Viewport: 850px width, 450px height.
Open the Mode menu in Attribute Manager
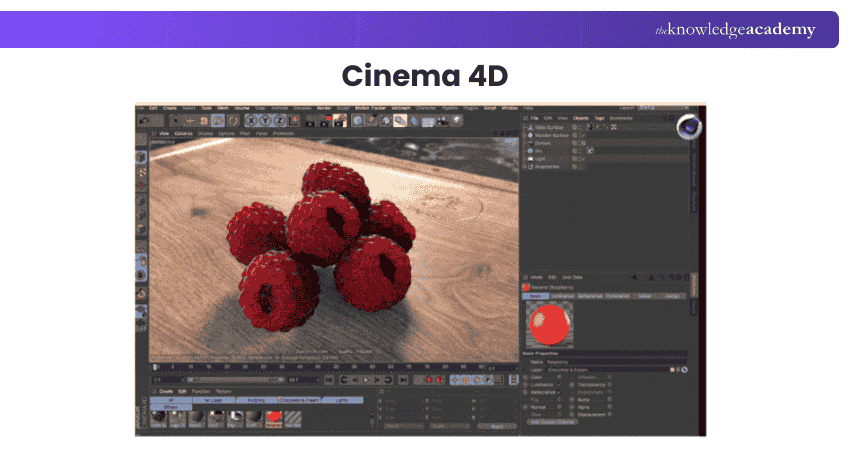537,278
